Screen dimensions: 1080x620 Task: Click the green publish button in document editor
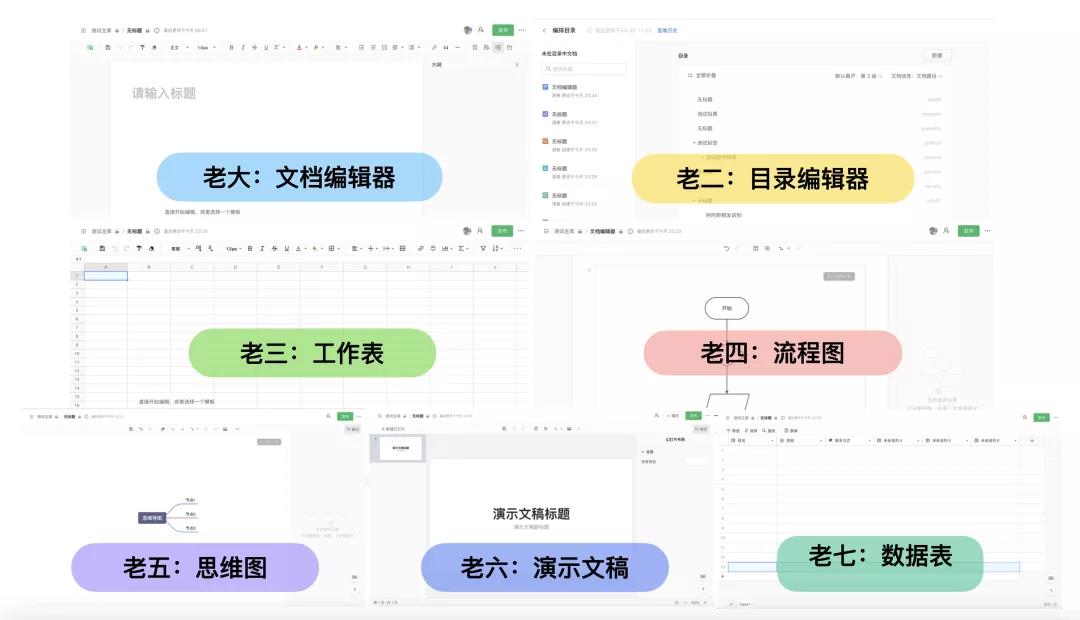point(503,30)
